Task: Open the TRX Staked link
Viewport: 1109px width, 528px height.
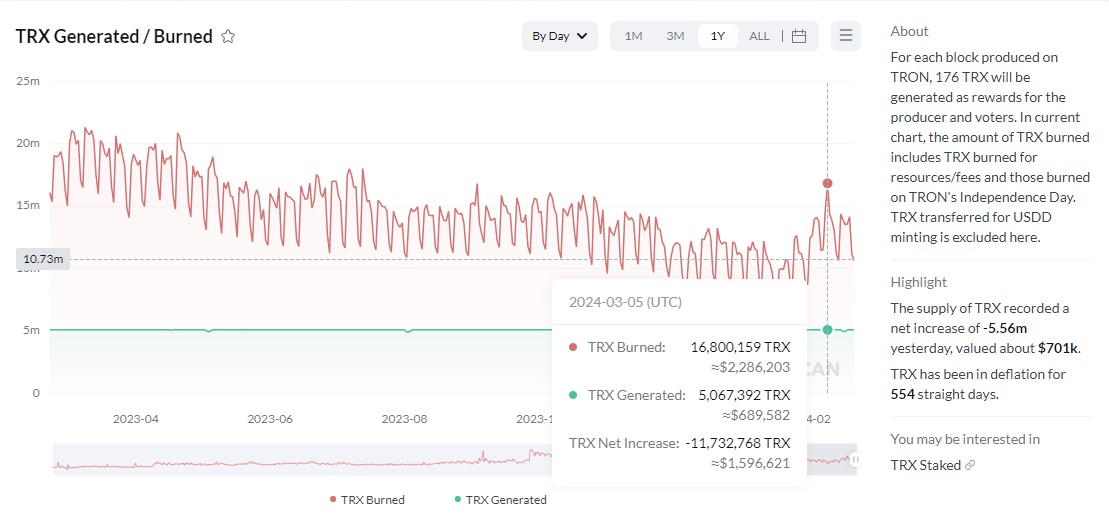Action: (925, 465)
